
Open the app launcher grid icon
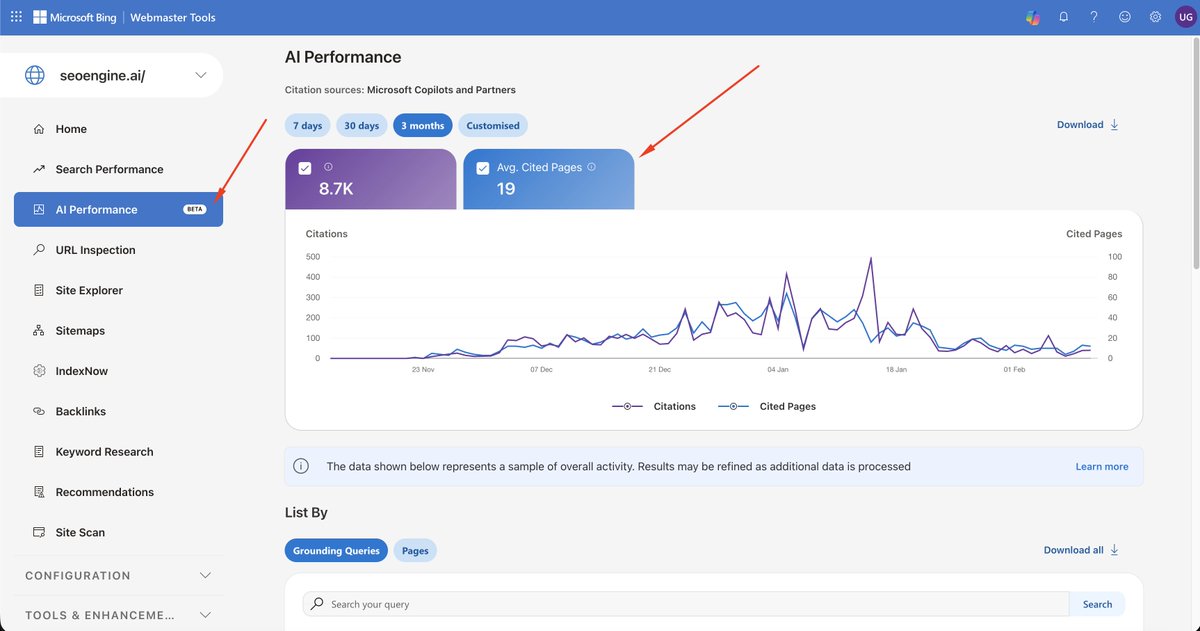click(15, 17)
